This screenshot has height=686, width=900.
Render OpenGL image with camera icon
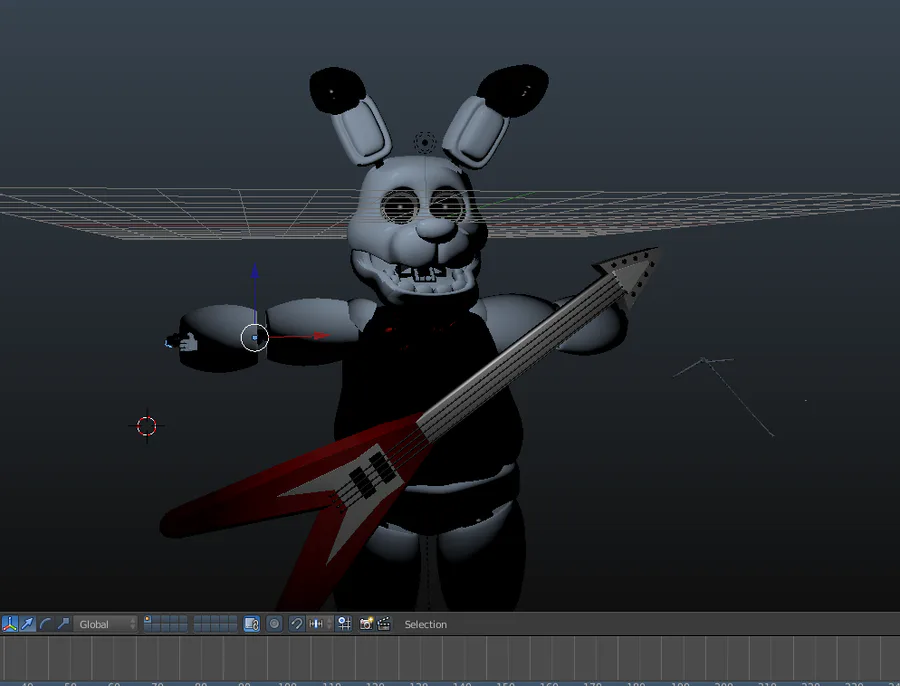click(x=366, y=624)
